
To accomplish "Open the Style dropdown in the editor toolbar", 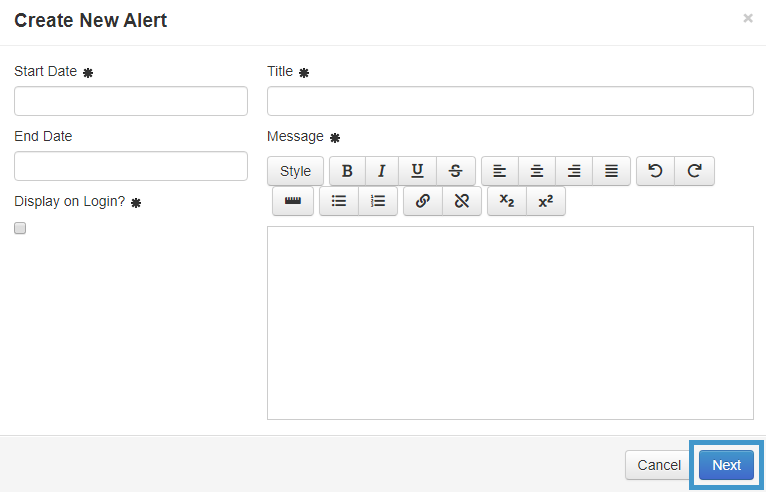I will (296, 171).
